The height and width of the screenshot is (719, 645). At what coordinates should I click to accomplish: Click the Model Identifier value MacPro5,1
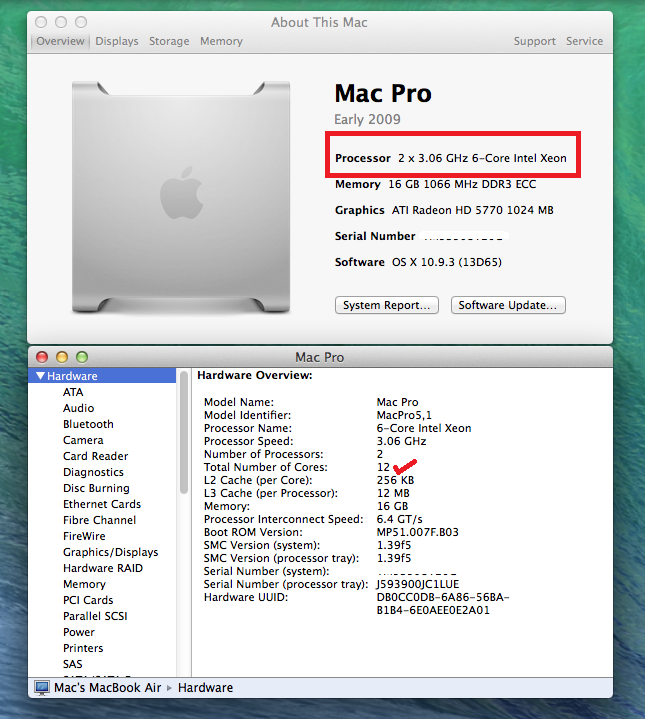tap(404, 415)
